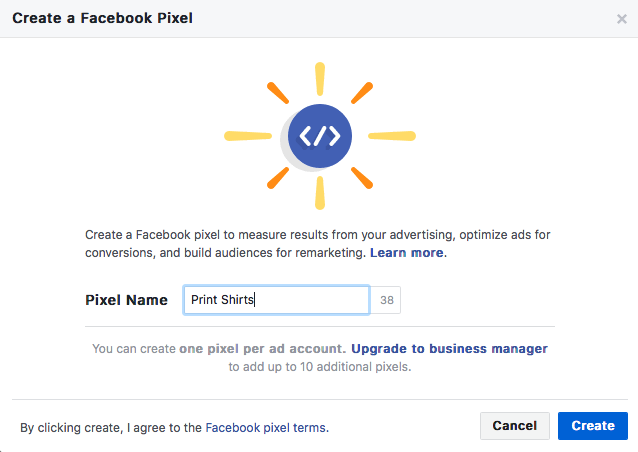Click the Pixel Name label

click(126, 300)
